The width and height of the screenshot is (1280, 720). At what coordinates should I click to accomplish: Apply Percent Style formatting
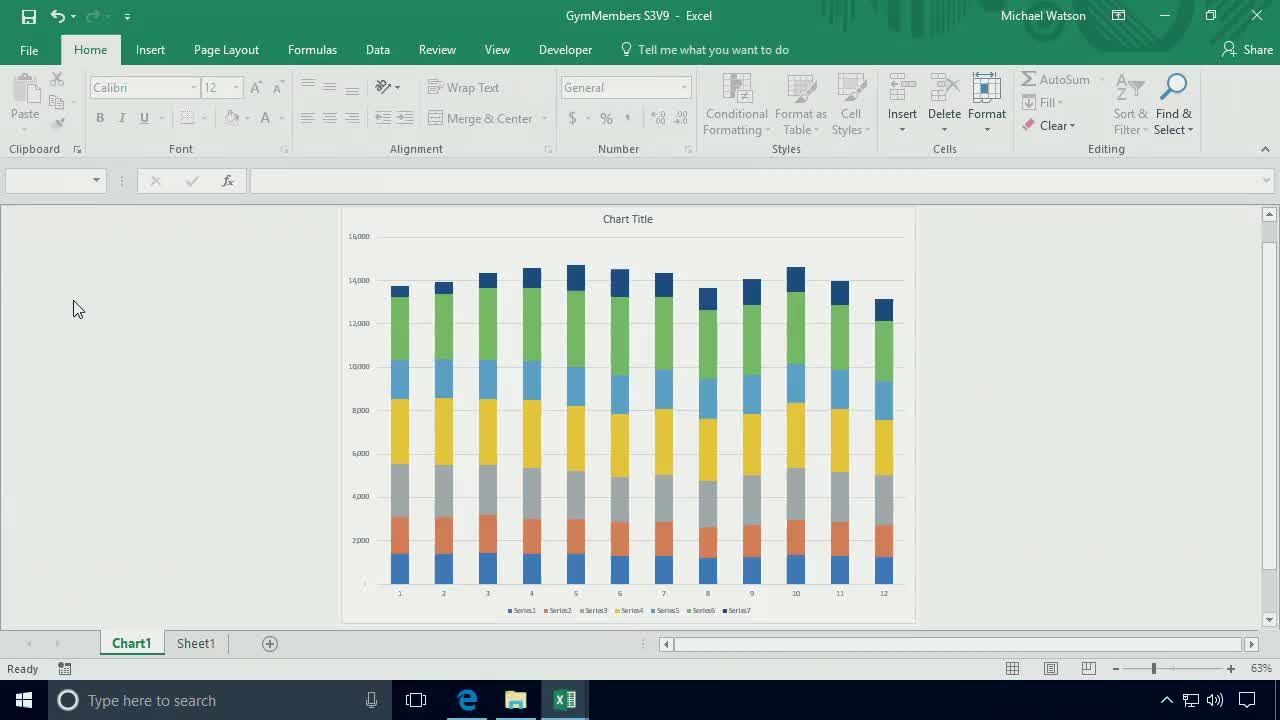(606, 118)
